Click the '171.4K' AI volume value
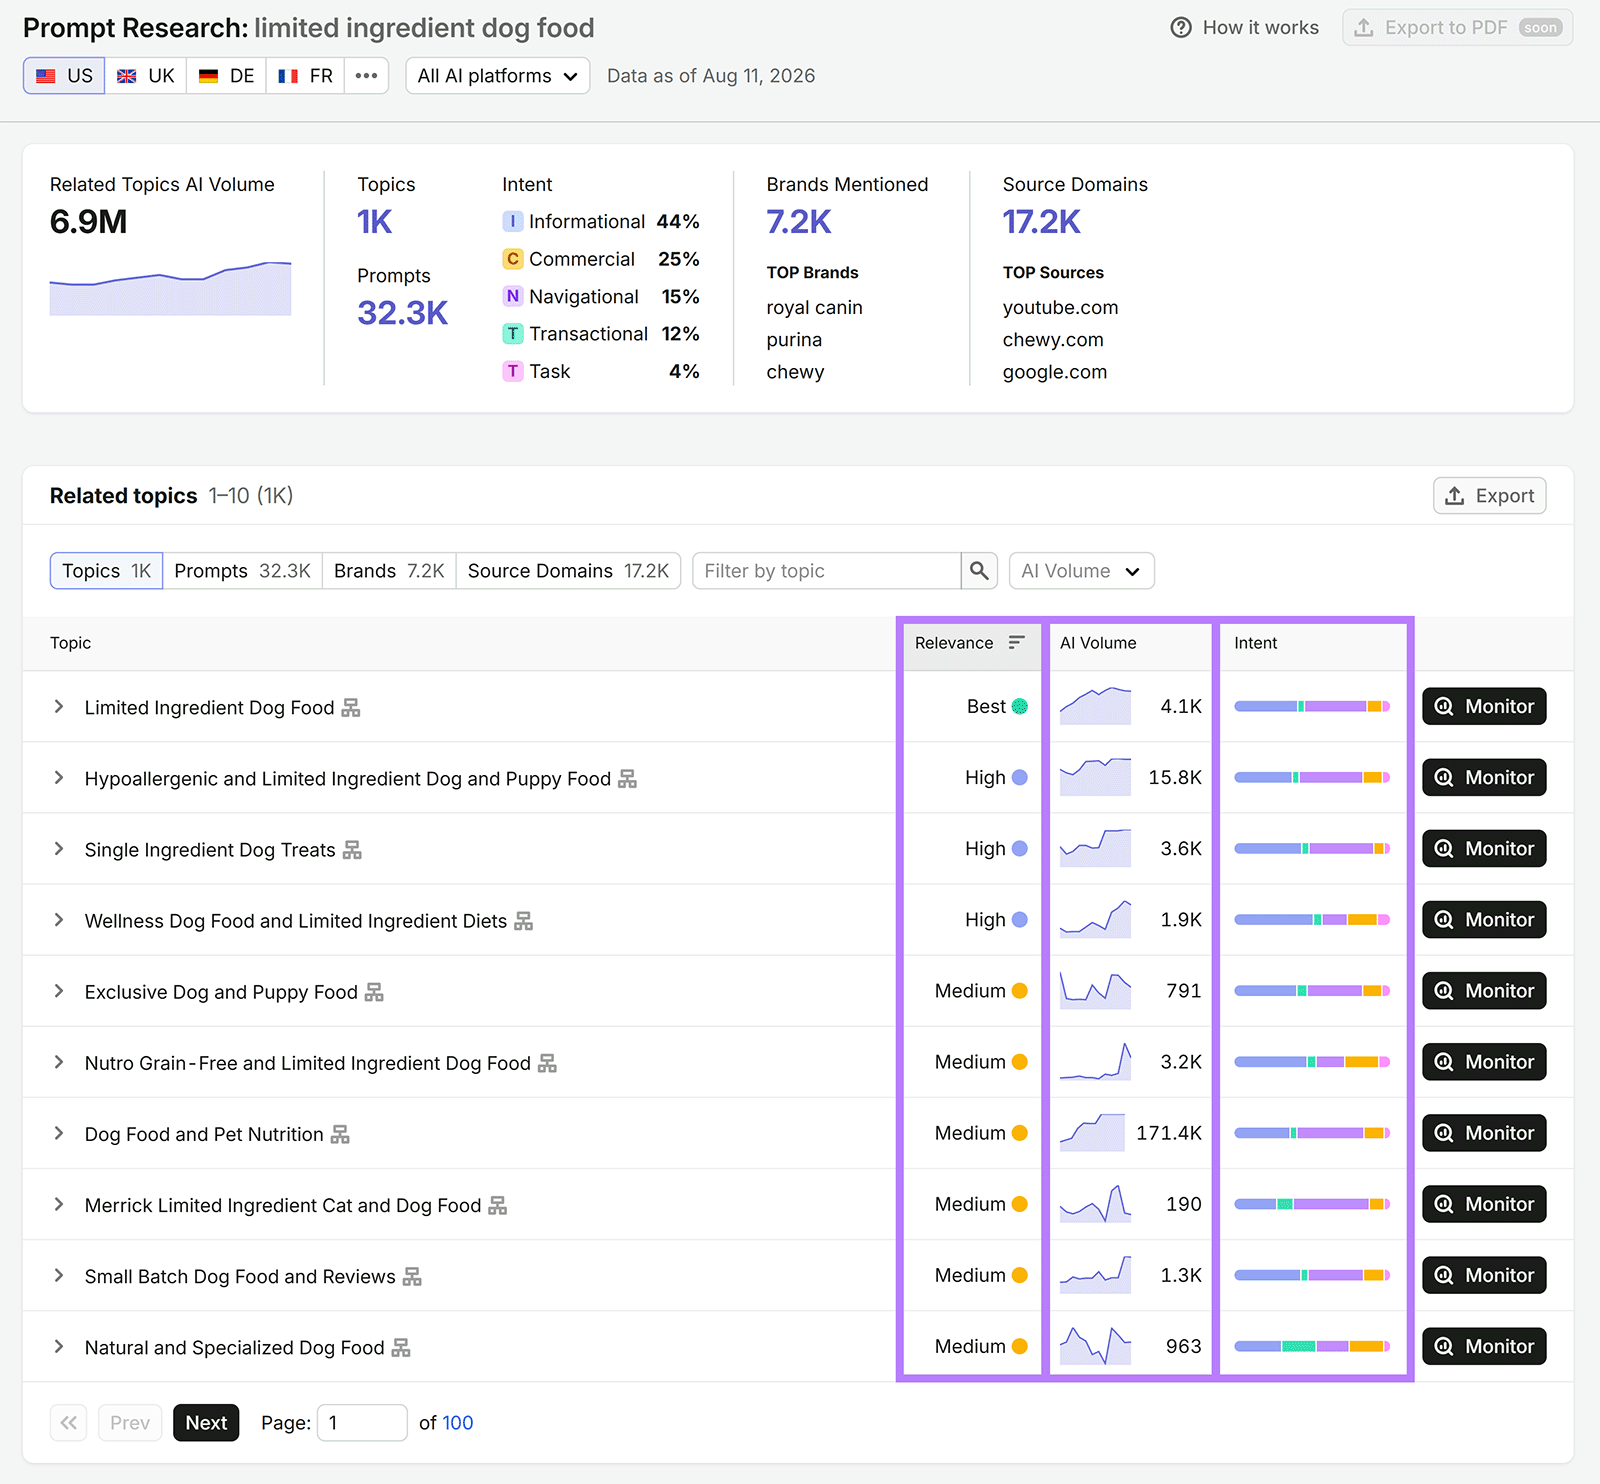 1169,1133
